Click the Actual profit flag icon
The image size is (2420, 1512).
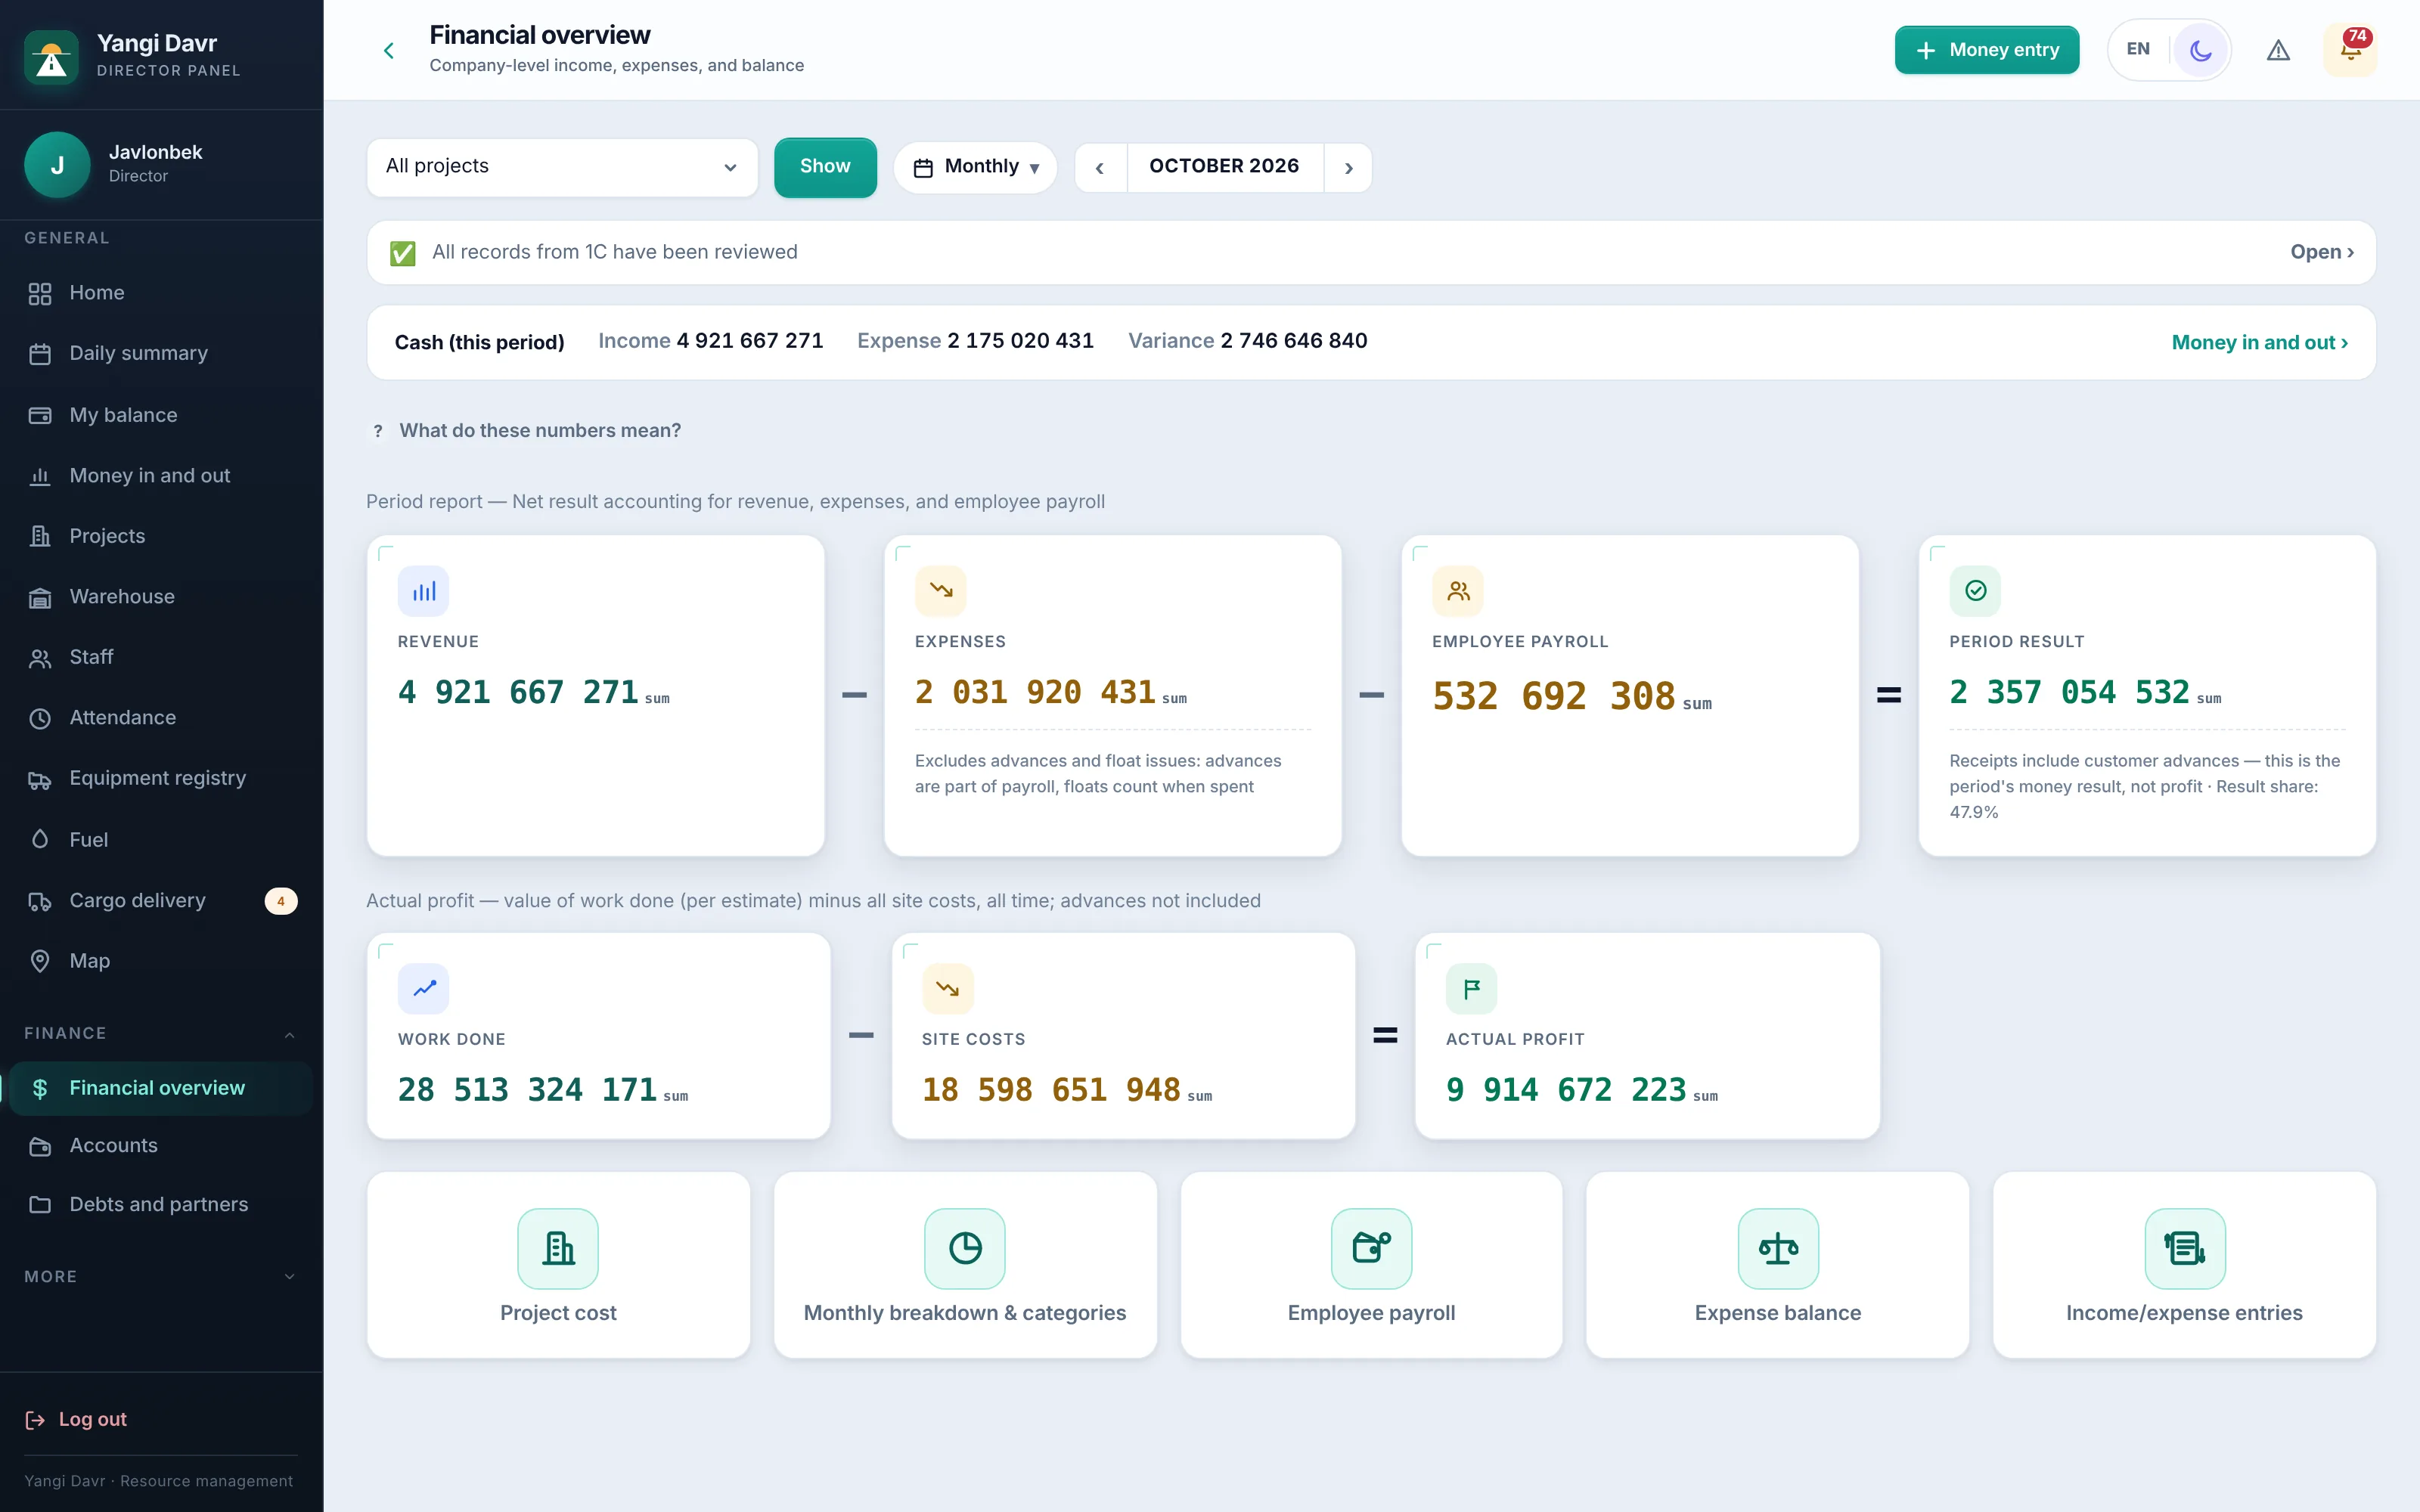coord(1472,989)
